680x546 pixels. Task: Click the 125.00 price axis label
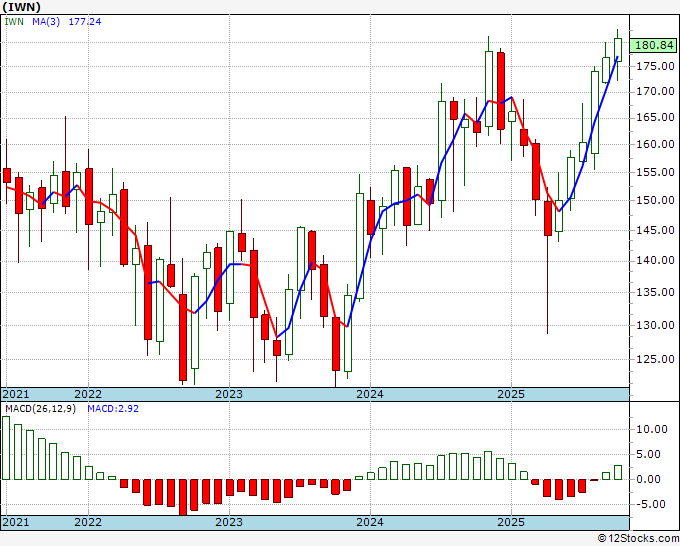click(x=655, y=359)
